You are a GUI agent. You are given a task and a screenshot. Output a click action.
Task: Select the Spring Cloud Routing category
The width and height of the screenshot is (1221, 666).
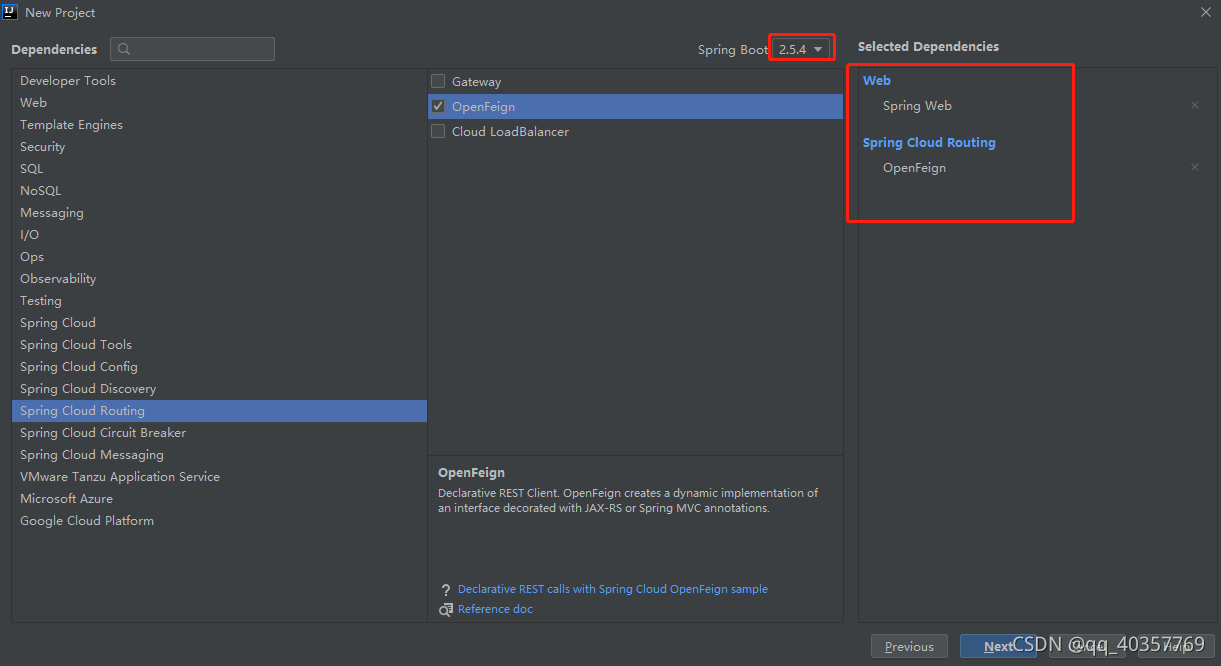[219, 411]
